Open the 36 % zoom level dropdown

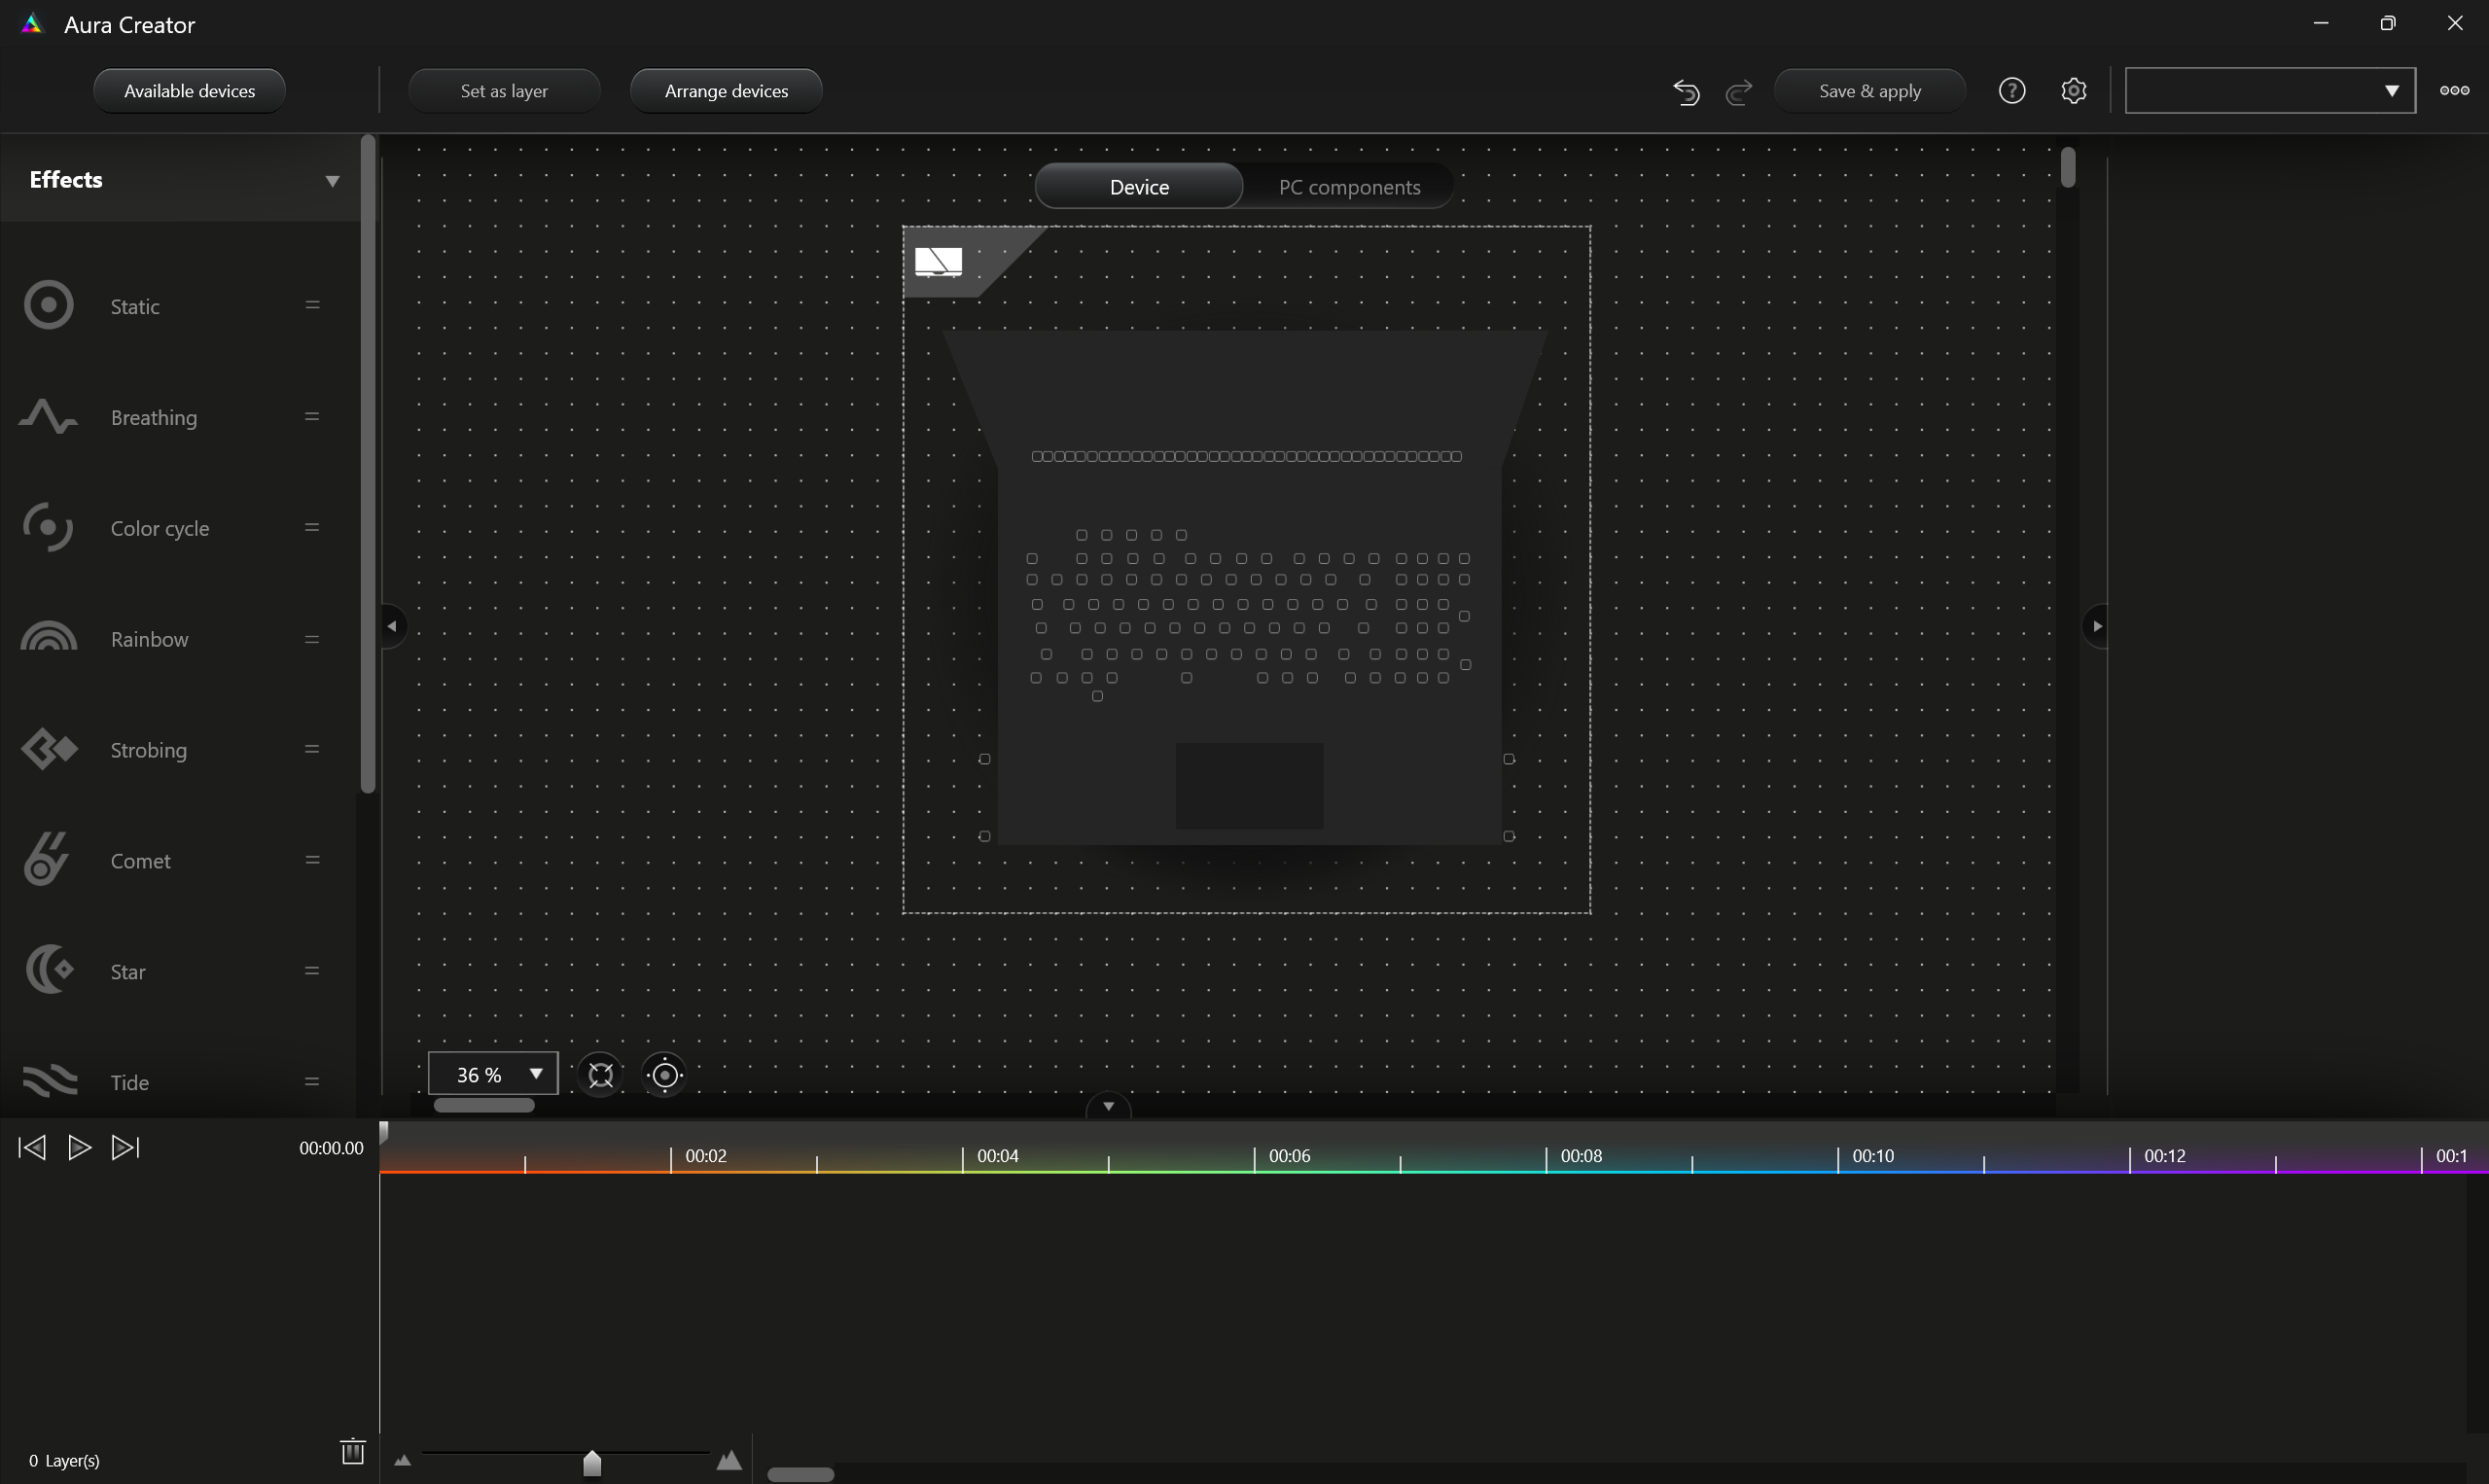click(493, 1074)
